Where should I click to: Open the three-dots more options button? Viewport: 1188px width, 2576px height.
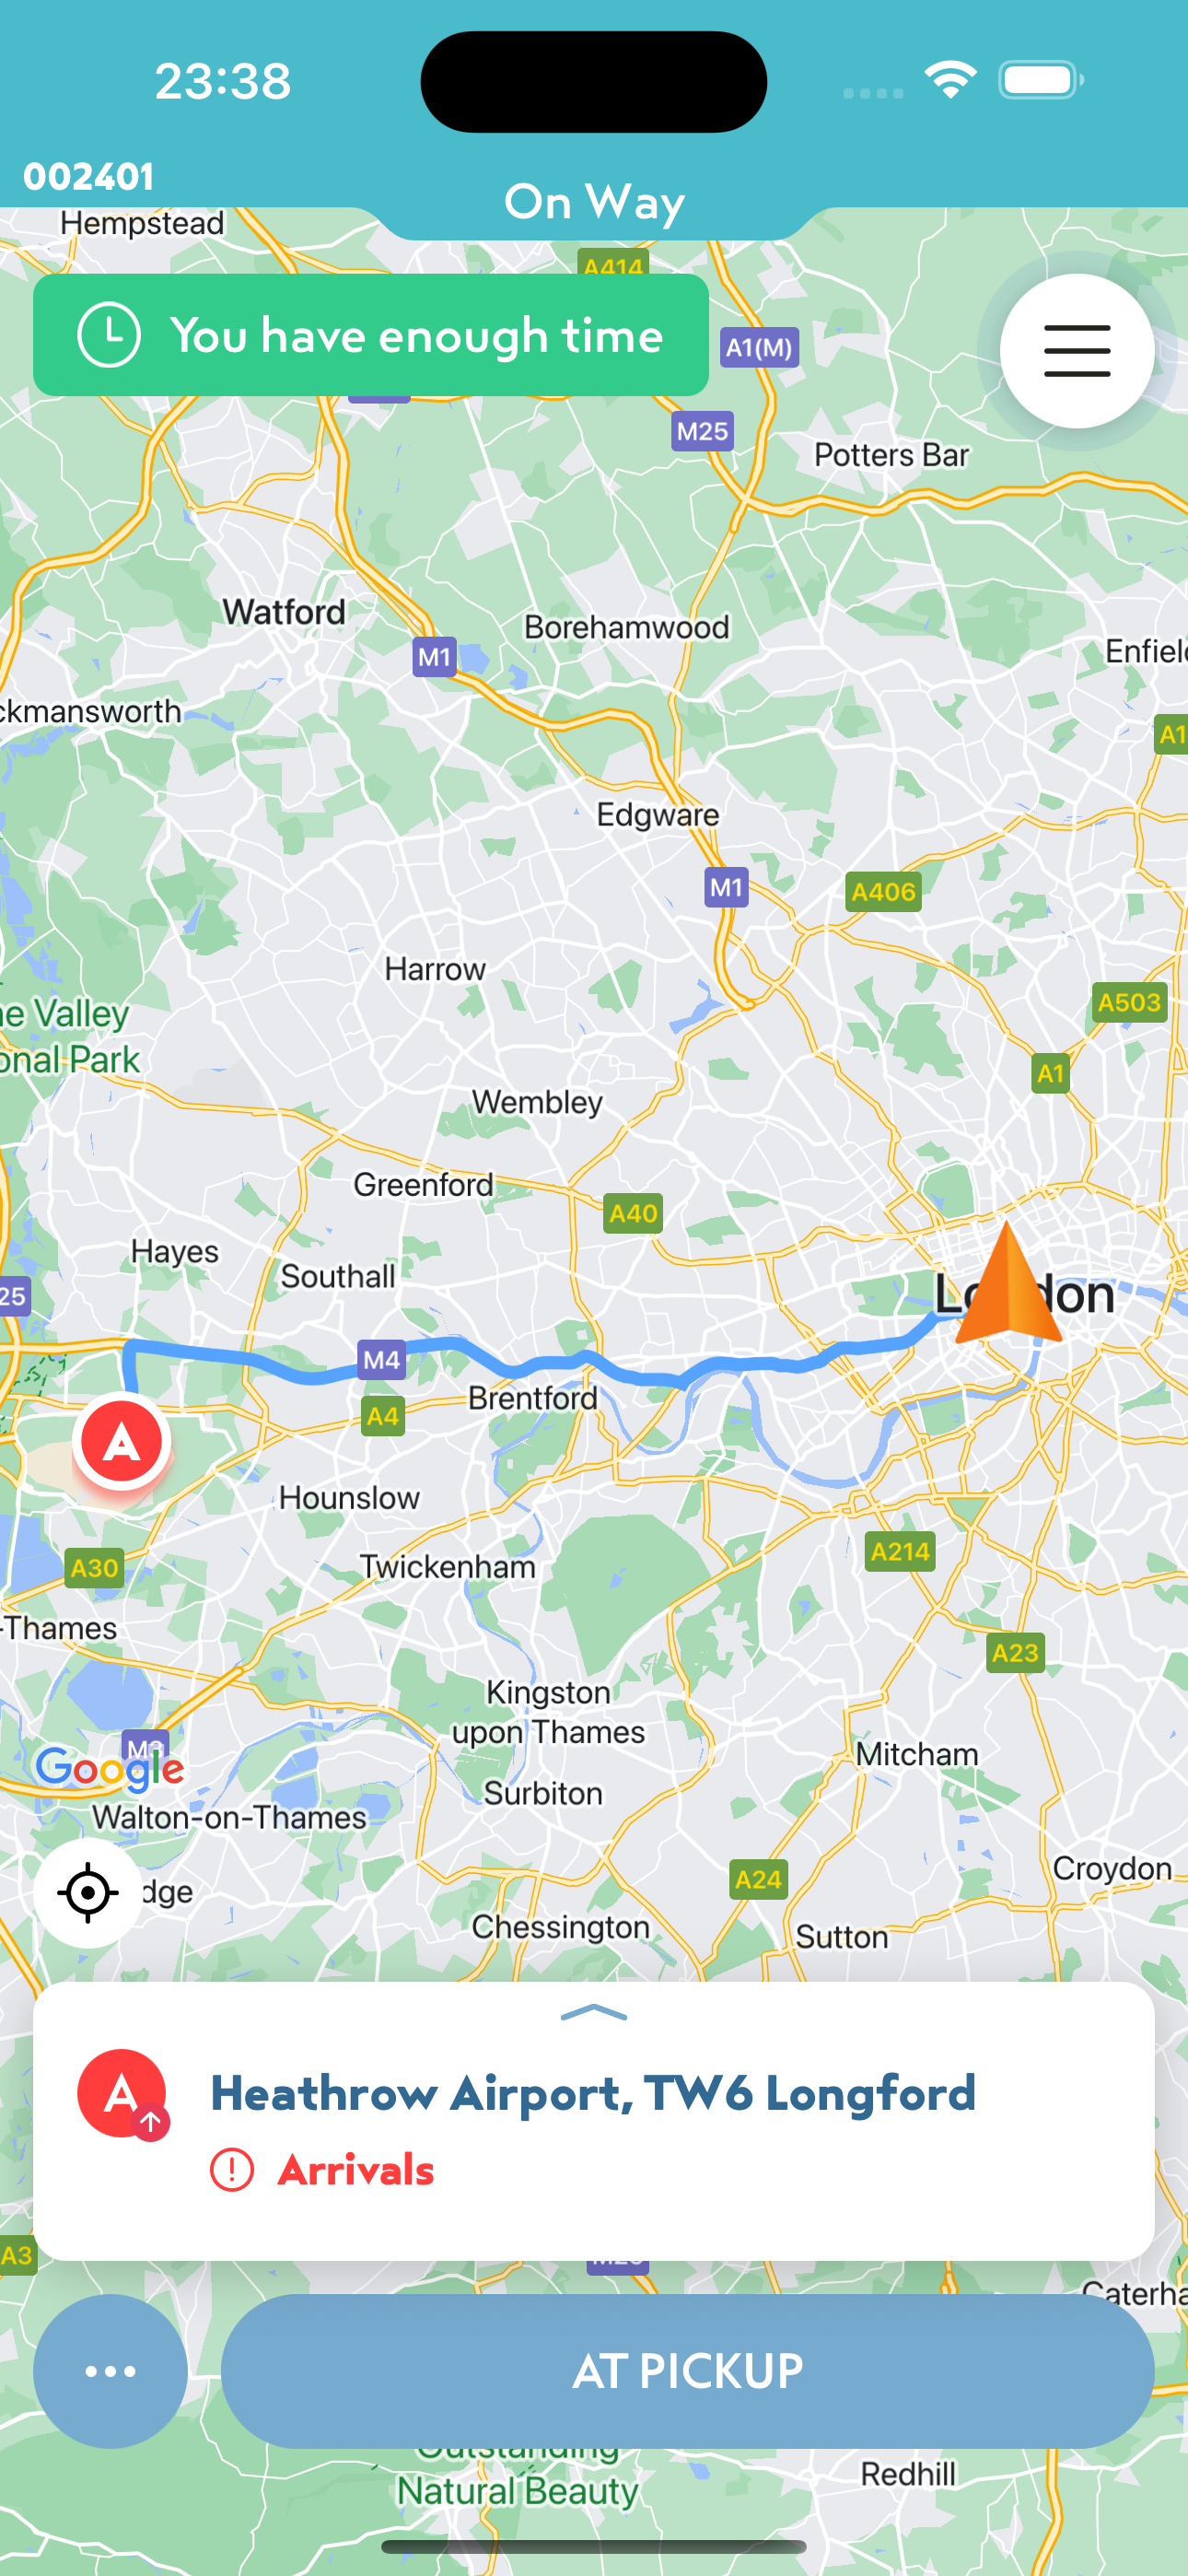(x=110, y=2370)
